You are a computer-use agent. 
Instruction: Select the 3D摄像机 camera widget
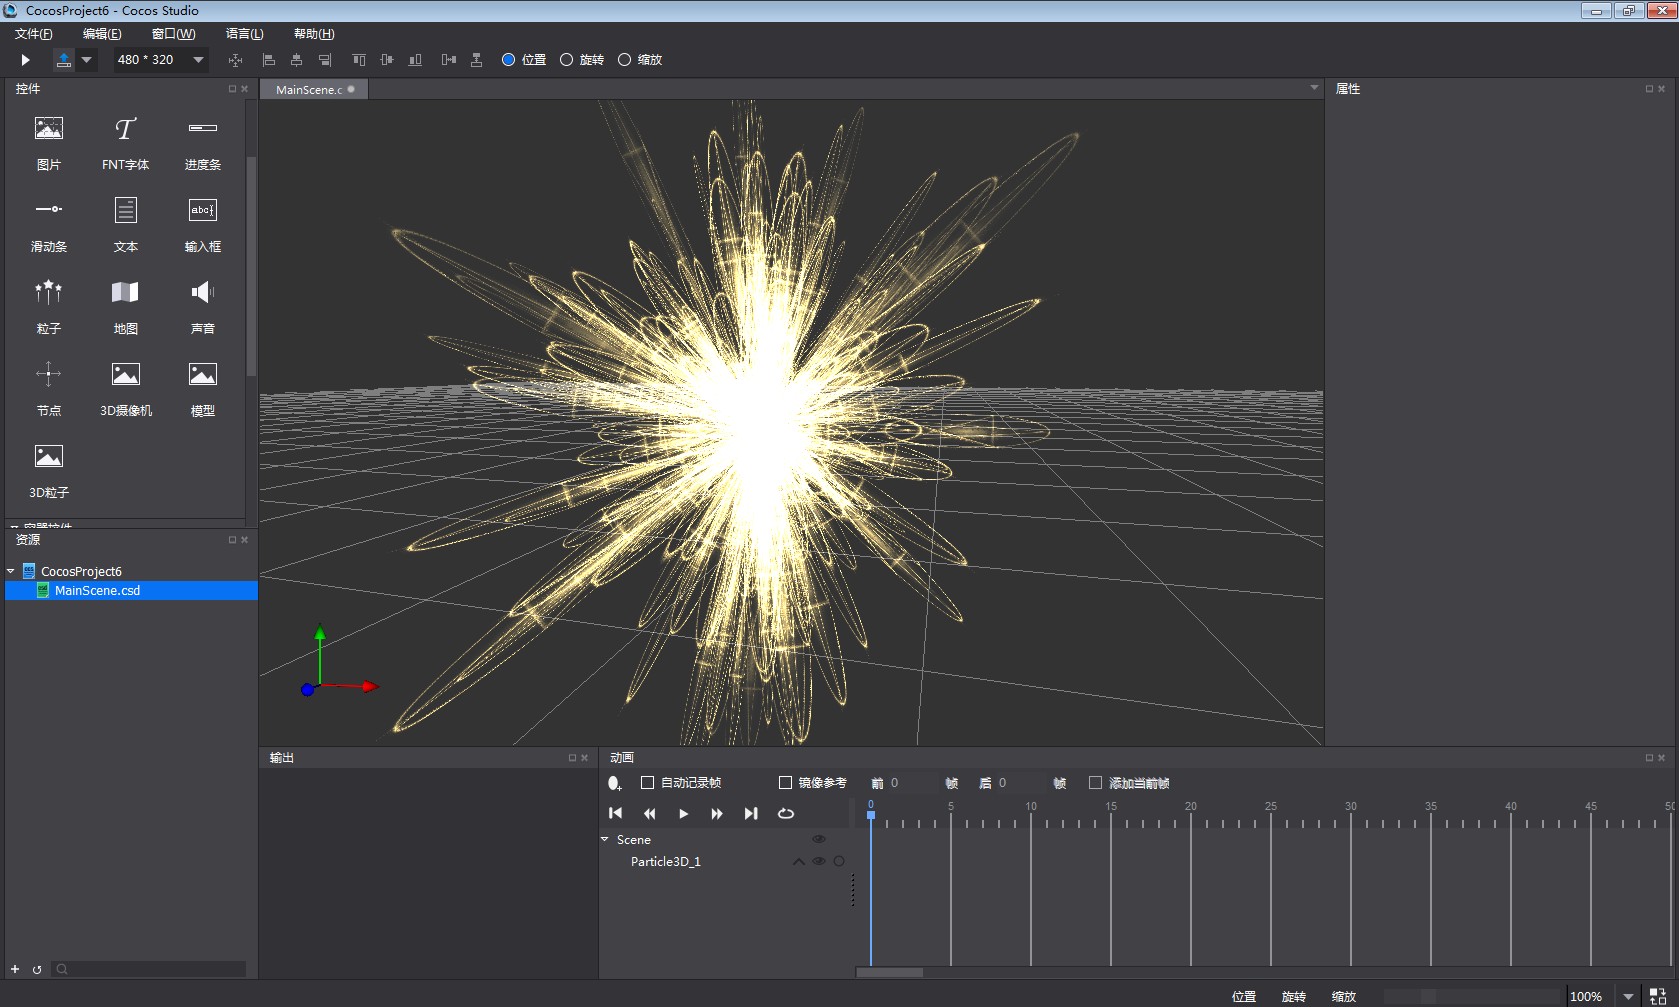pos(125,389)
